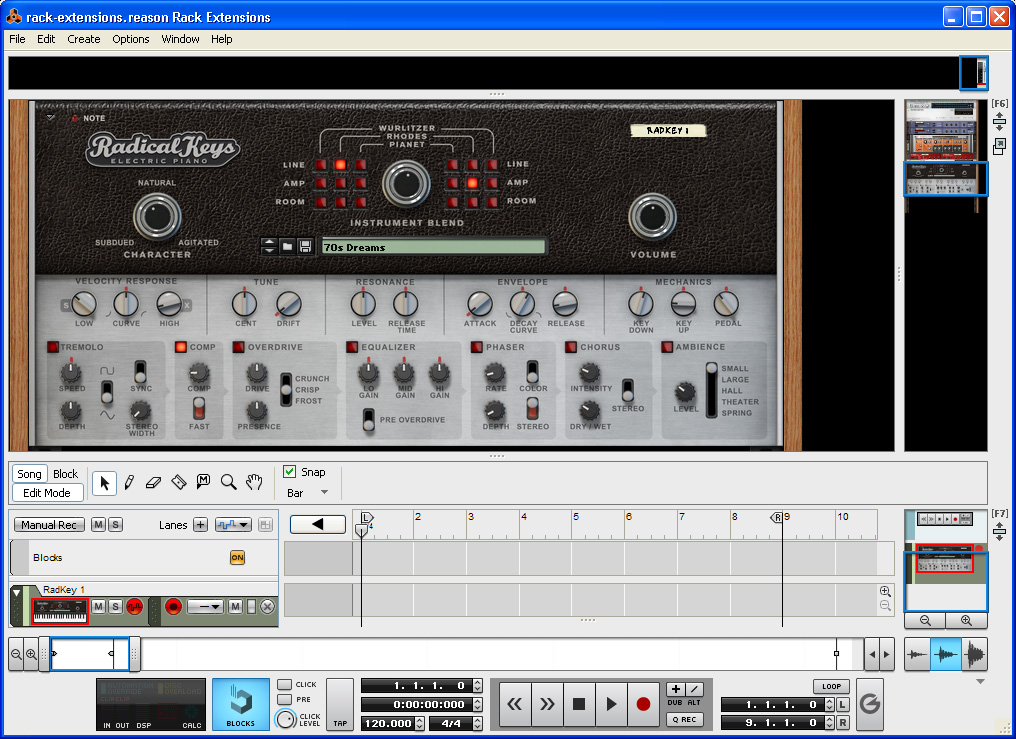This screenshot has width=1016, height=739.
Task: Click the Rewind button
Action: 514,703
